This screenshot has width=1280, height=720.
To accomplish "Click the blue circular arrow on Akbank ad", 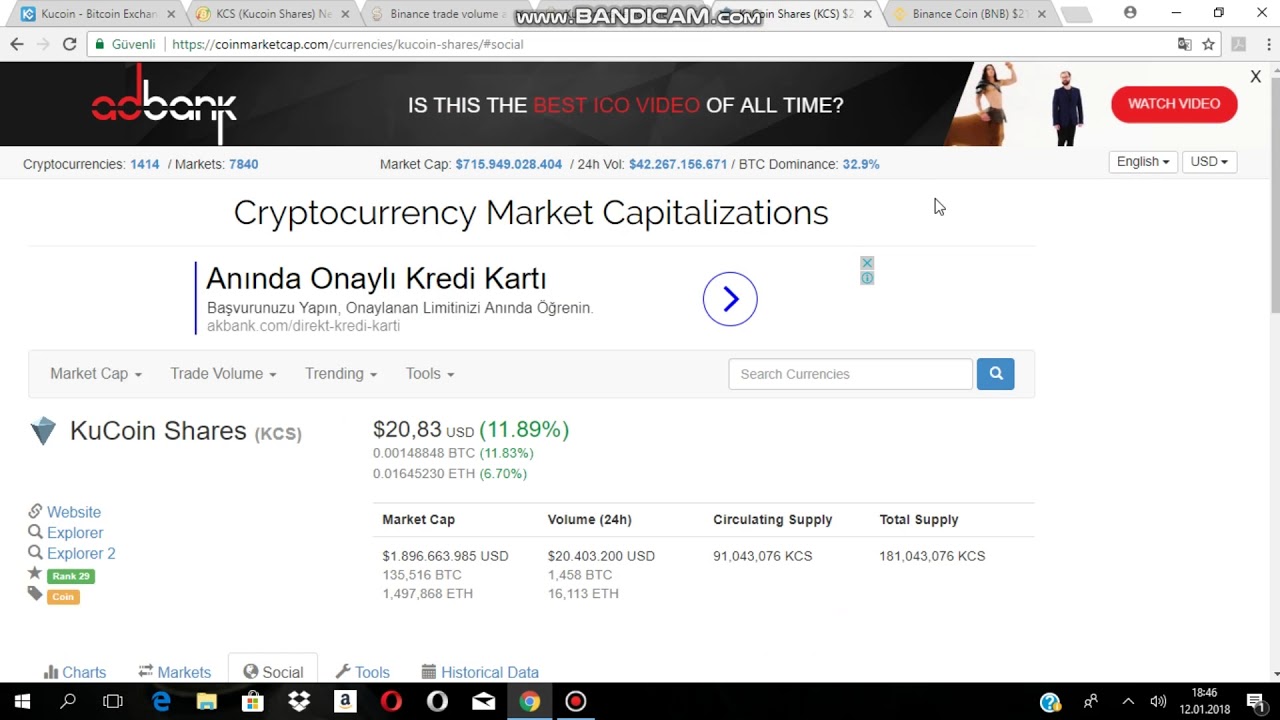I will (x=730, y=299).
